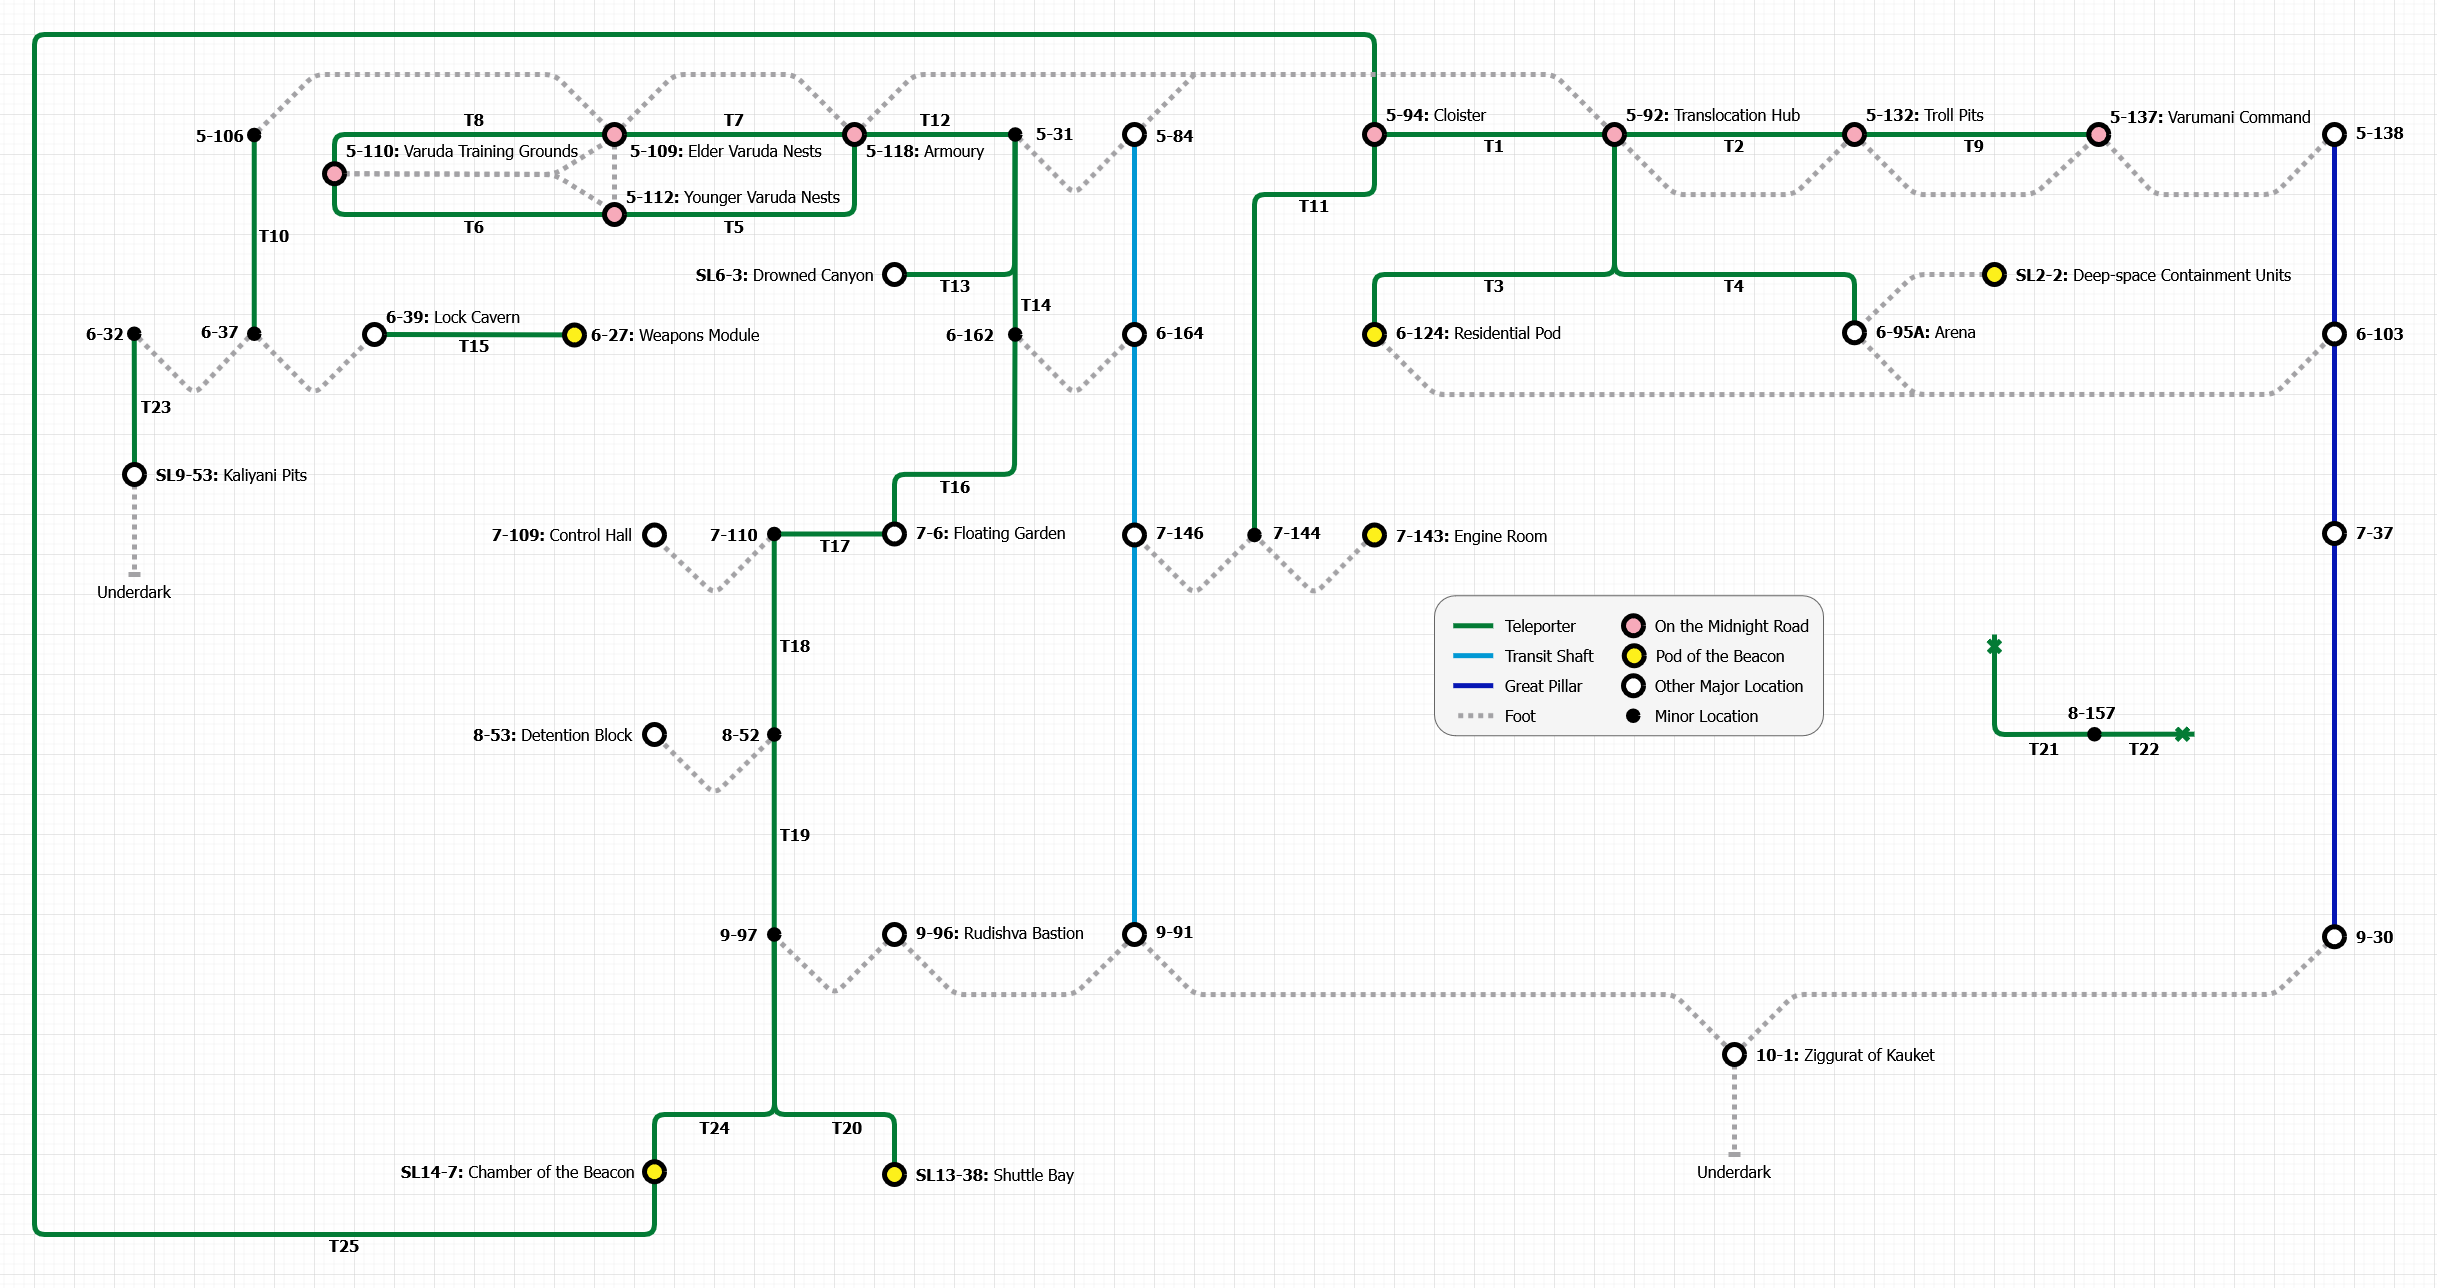2437x1288 pixels.
Task: Select the T11 teleporter label
Action: (x=1313, y=206)
